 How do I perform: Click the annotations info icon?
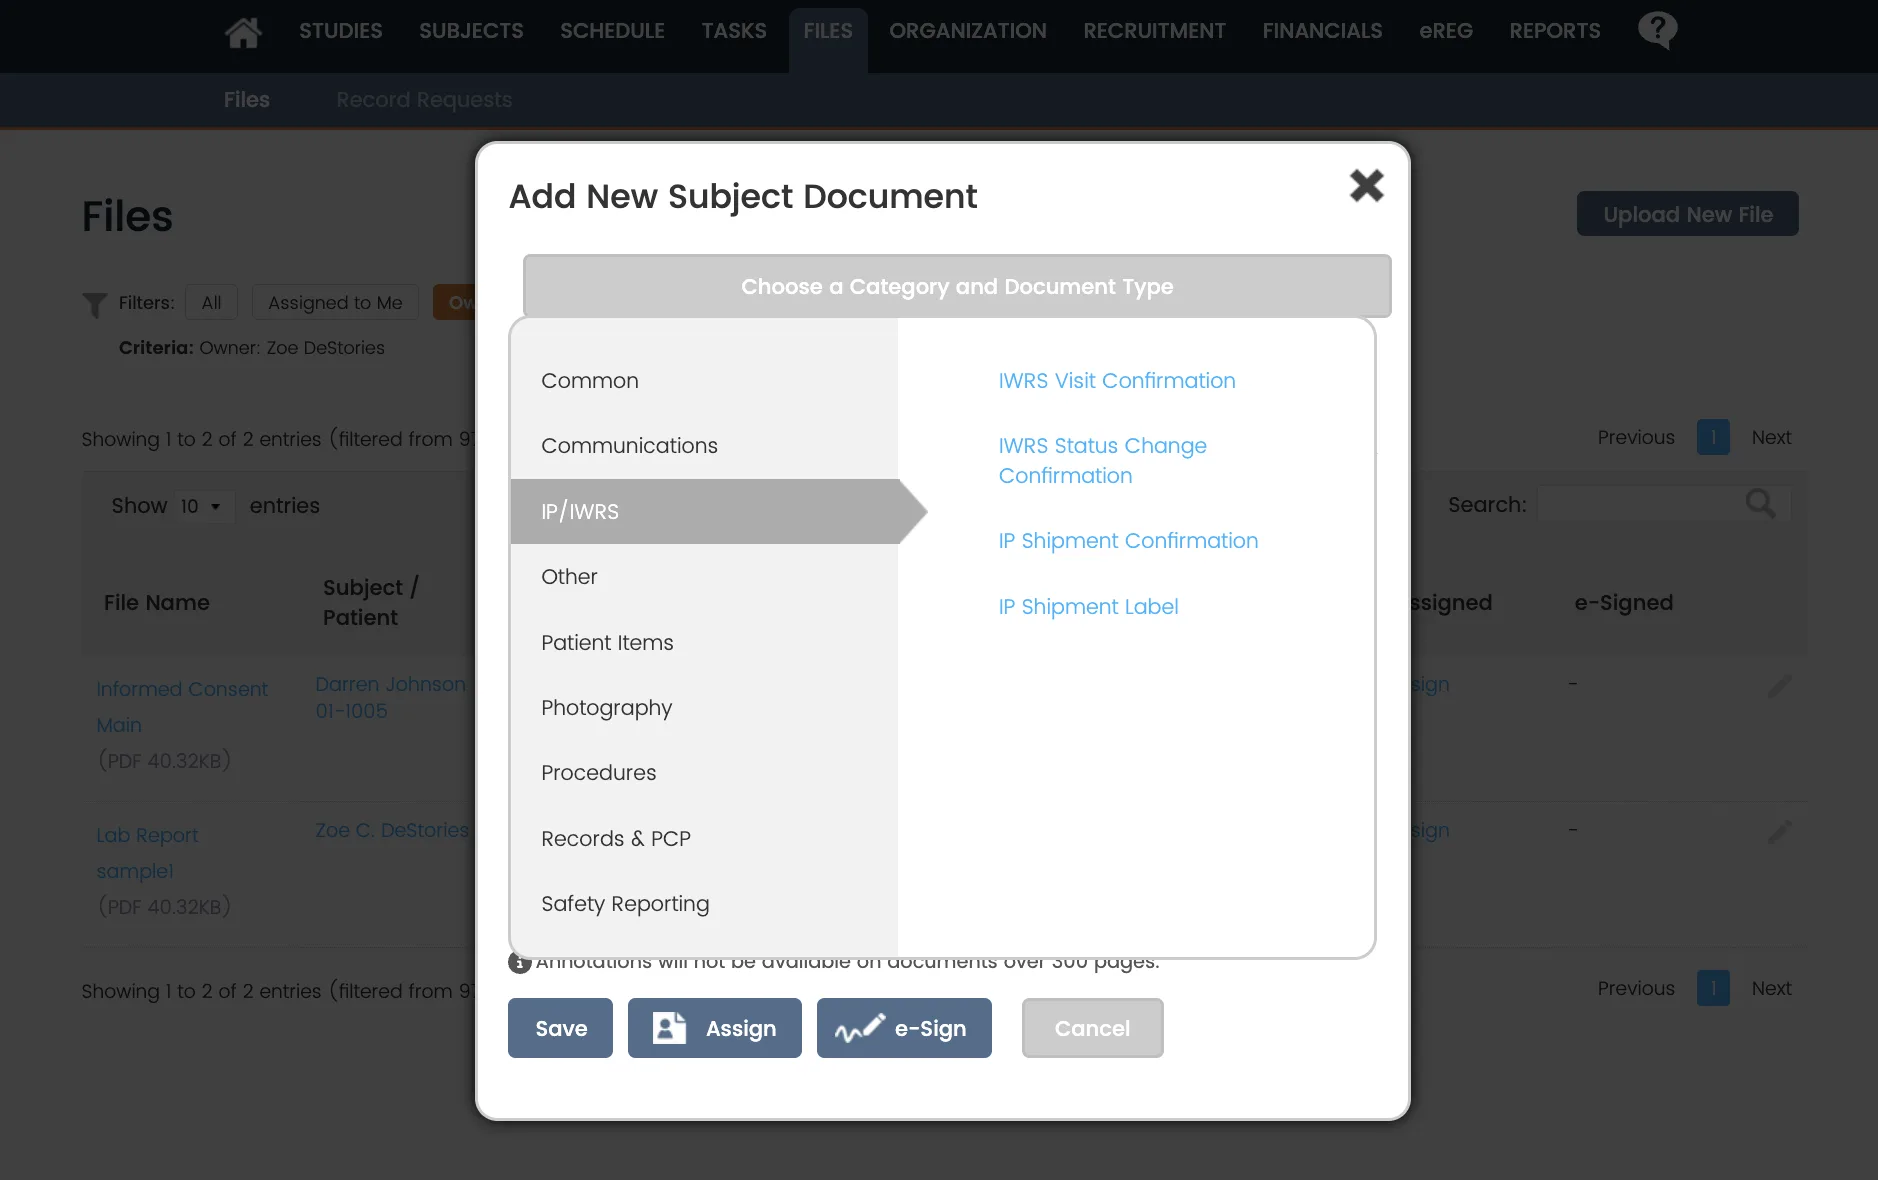point(519,962)
